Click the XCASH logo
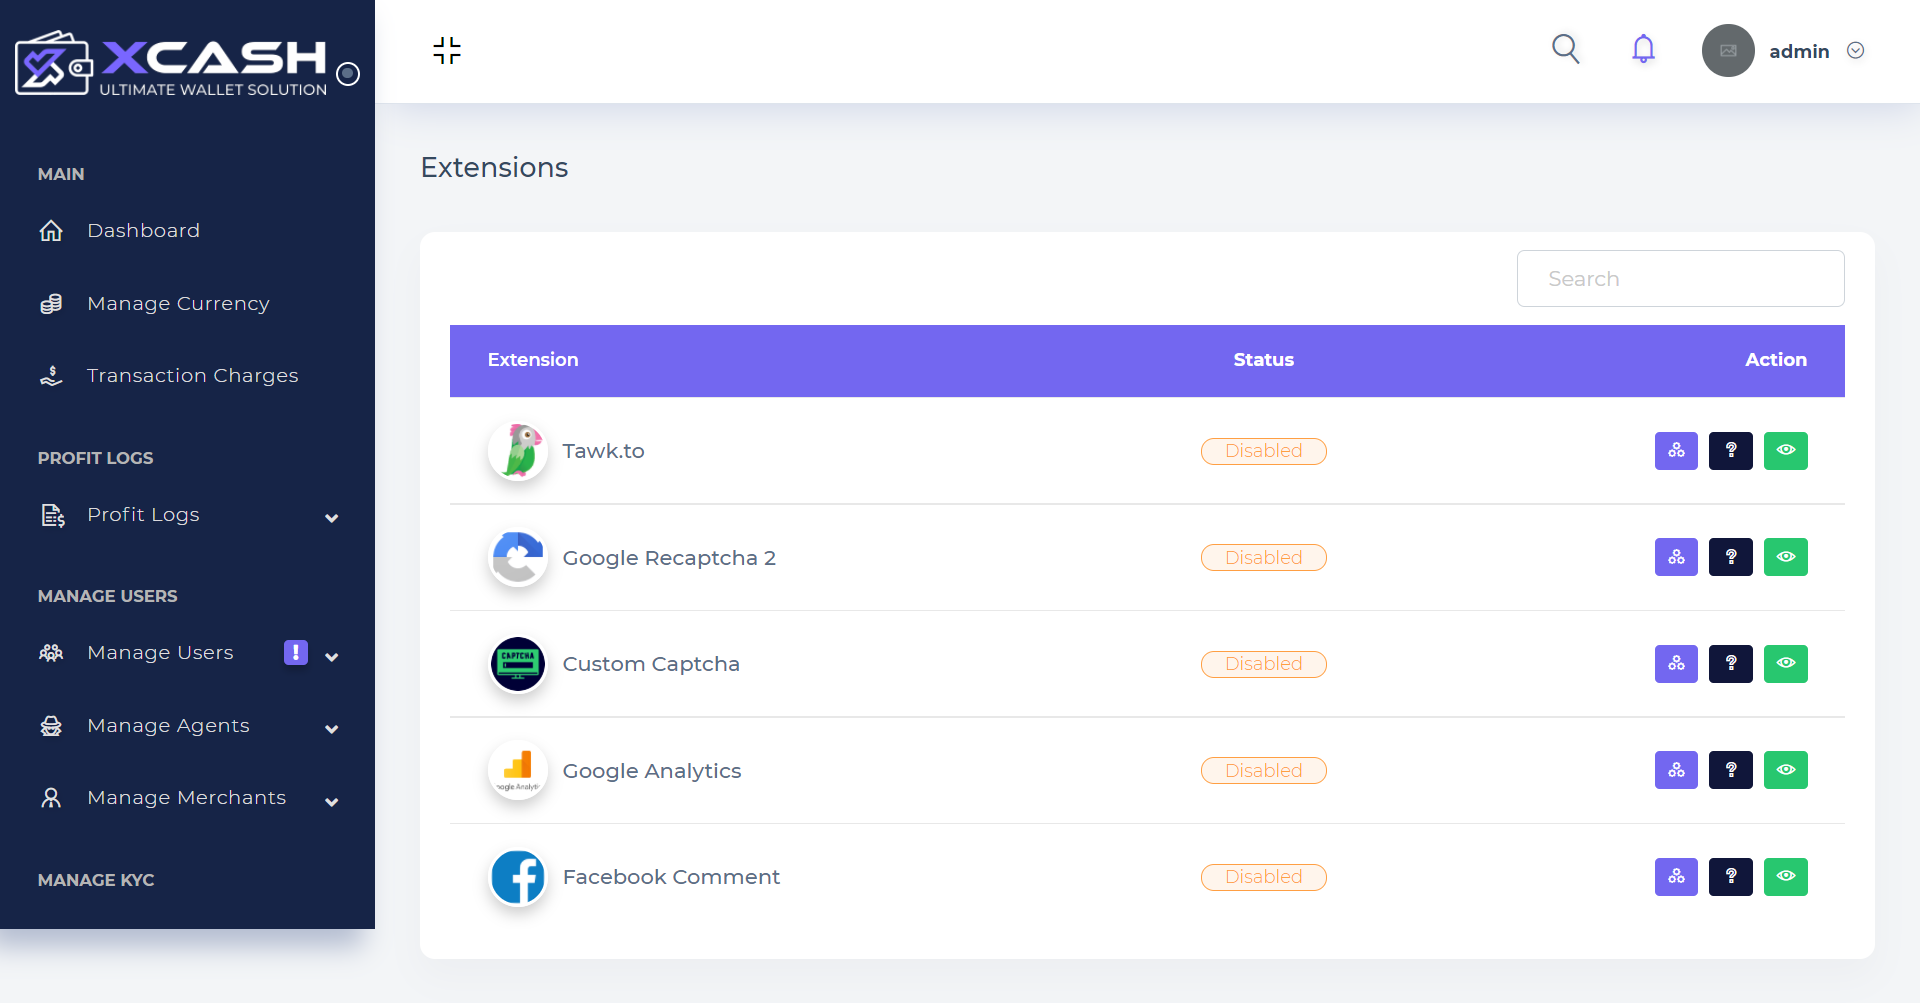The image size is (1920, 1003). click(x=171, y=64)
